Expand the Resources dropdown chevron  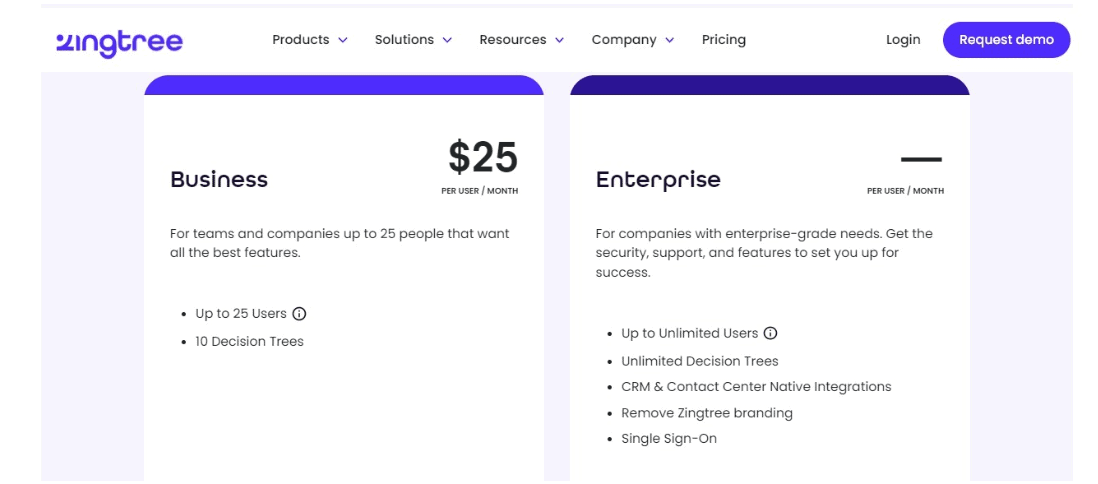click(x=559, y=41)
